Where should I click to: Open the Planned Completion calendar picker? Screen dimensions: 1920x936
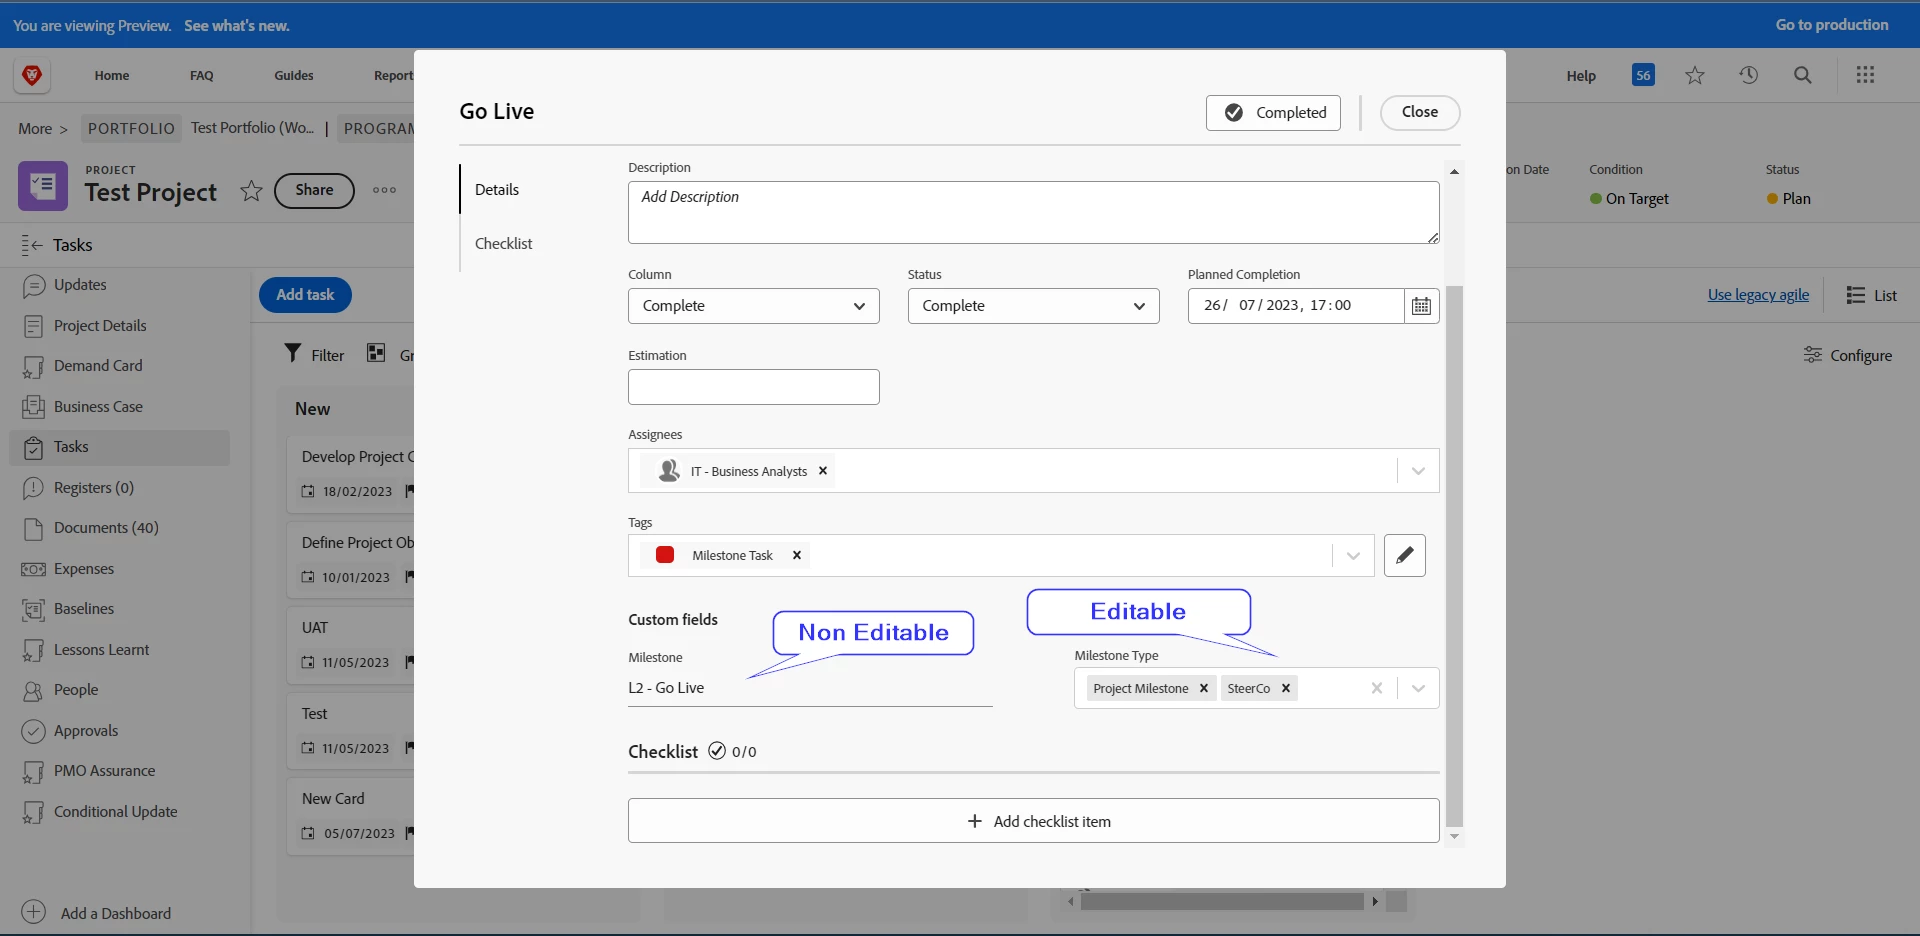1421,306
